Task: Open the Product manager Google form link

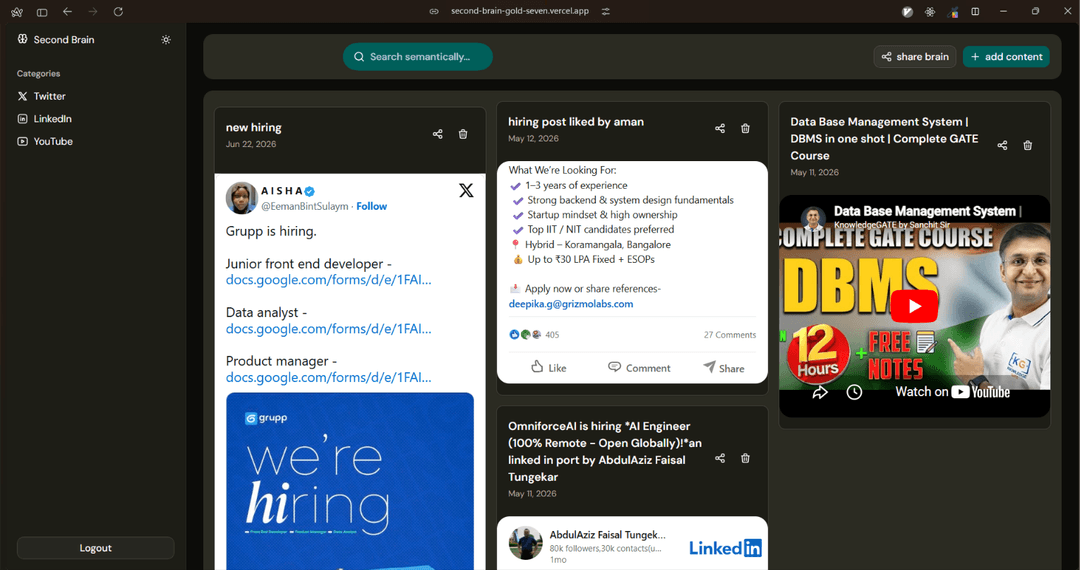Action: pos(329,377)
